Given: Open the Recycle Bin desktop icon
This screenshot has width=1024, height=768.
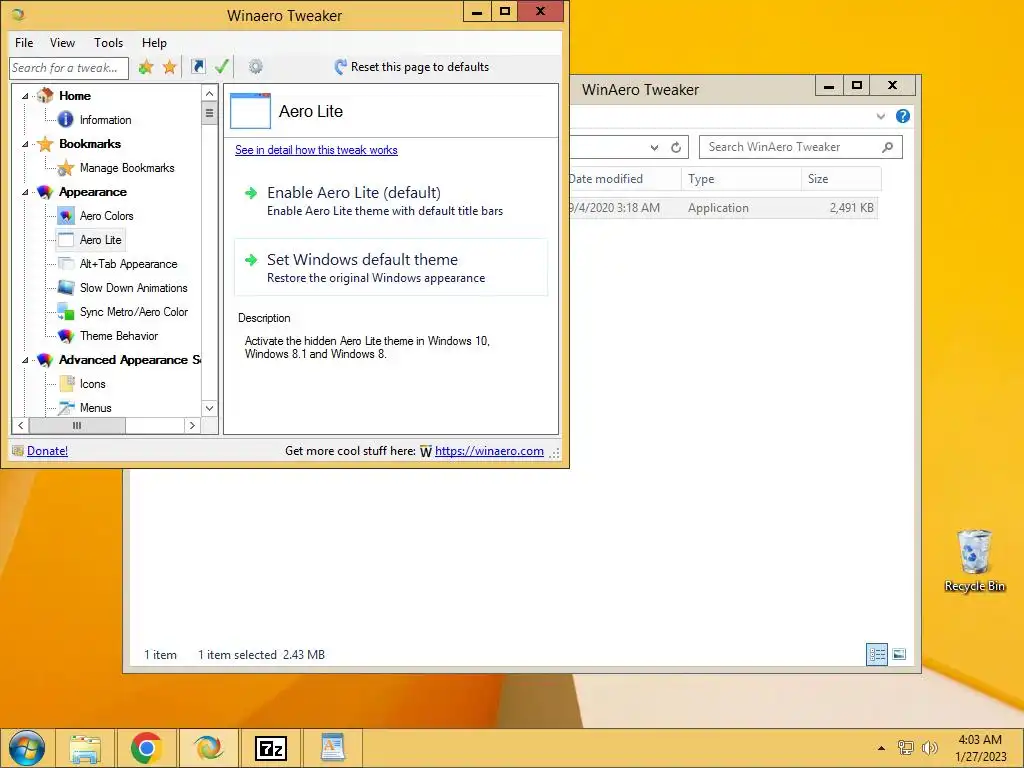Looking at the screenshot, I should [974, 561].
